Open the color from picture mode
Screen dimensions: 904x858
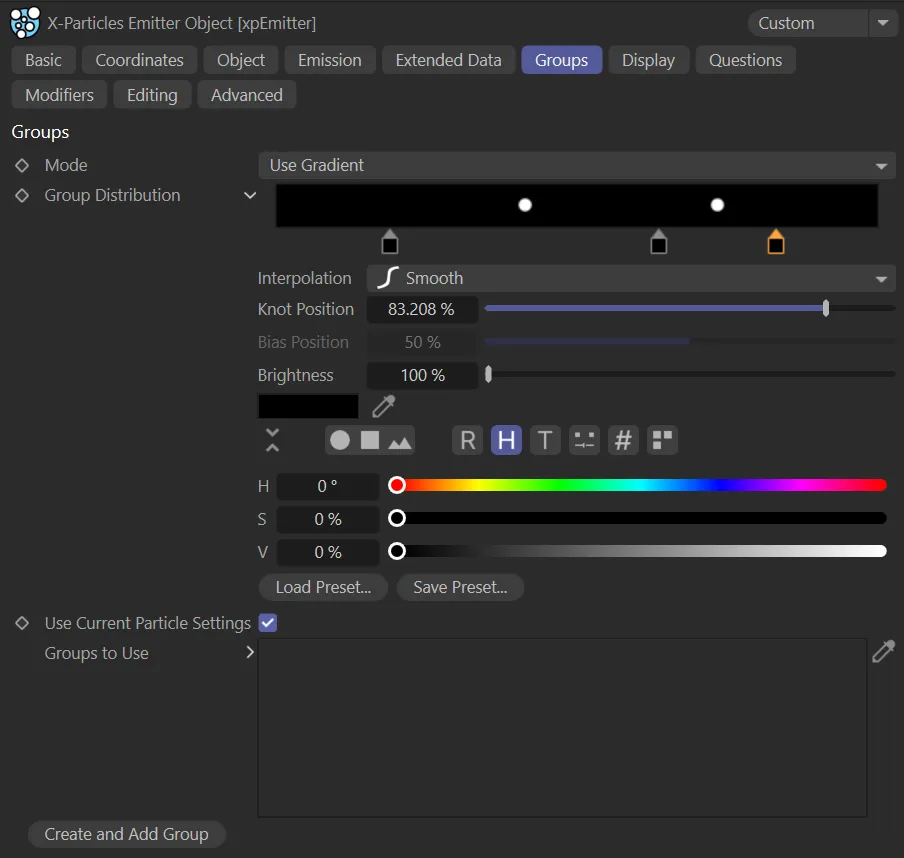tap(400, 440)
